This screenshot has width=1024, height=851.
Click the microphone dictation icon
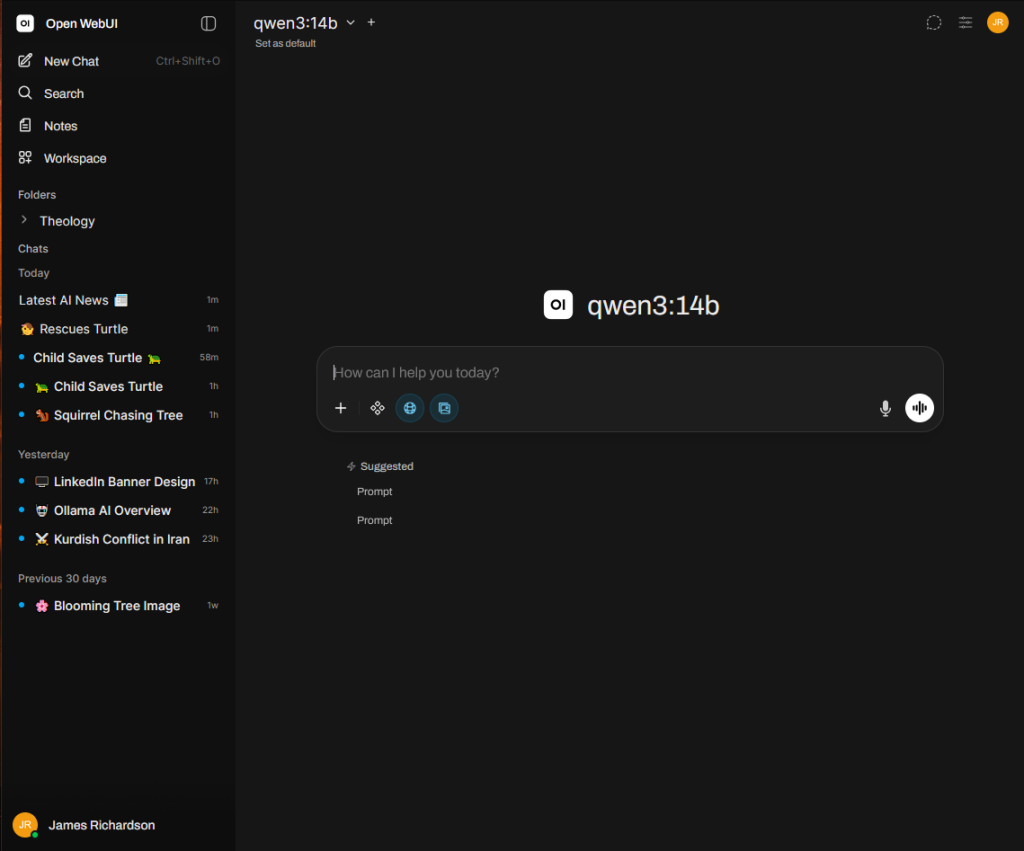coord(885,408)
